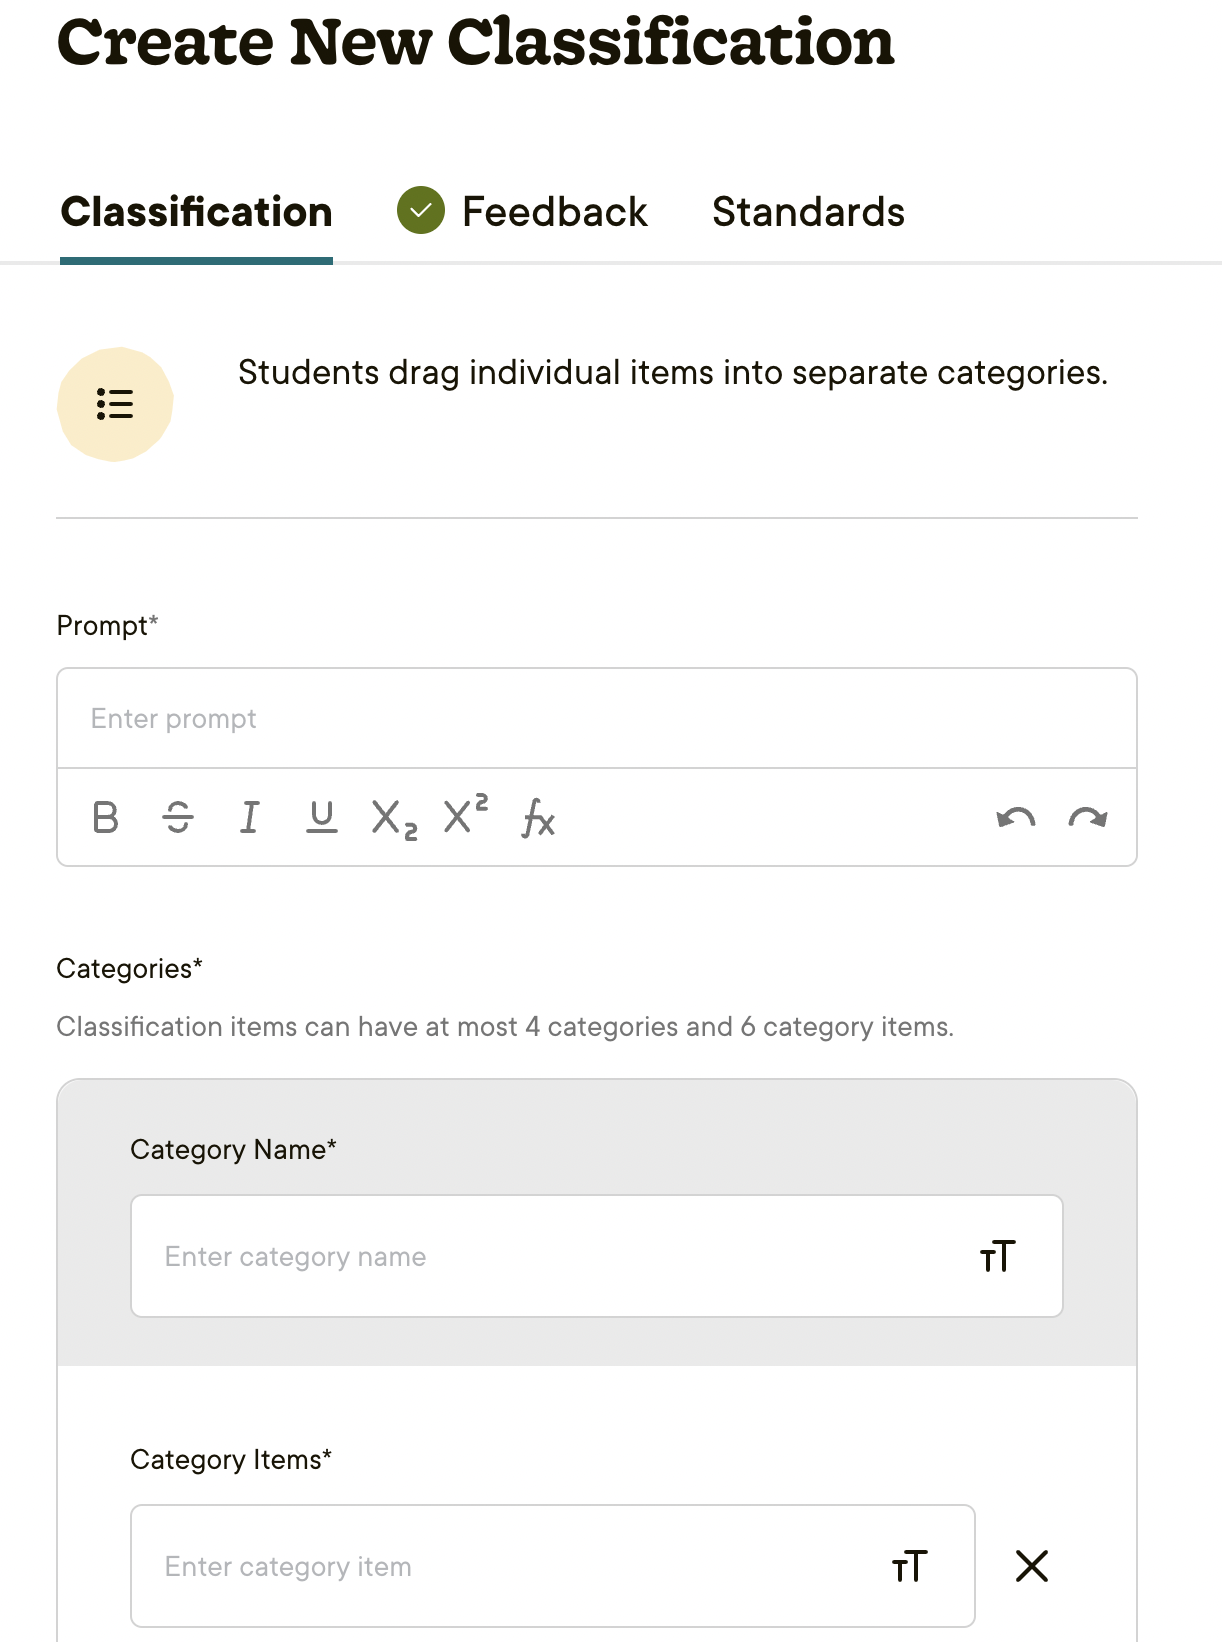This screenshot has height=1642, width=1222.
Task: Apply strikethrough formatting to the prompt
Action: pyautogui.click(x=176, y=818)
